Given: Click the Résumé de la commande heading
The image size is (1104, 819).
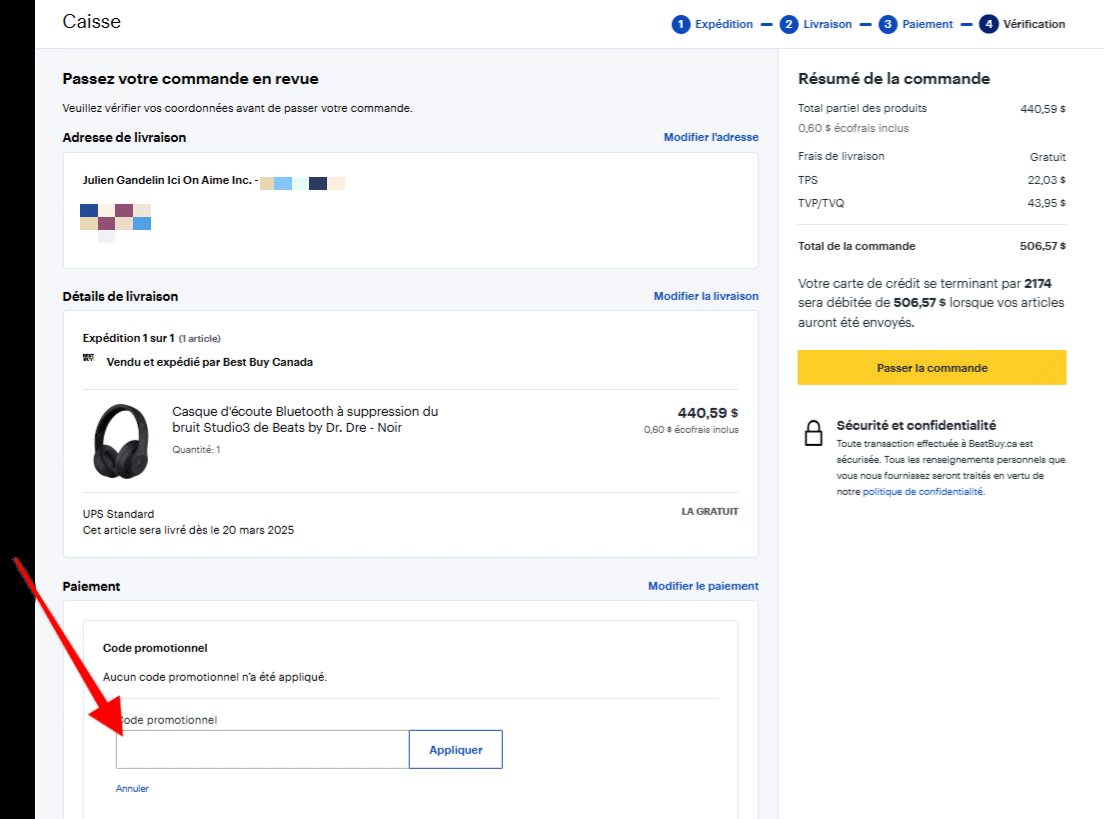Looking at the screenshot, I should click(x=893, y=79).
